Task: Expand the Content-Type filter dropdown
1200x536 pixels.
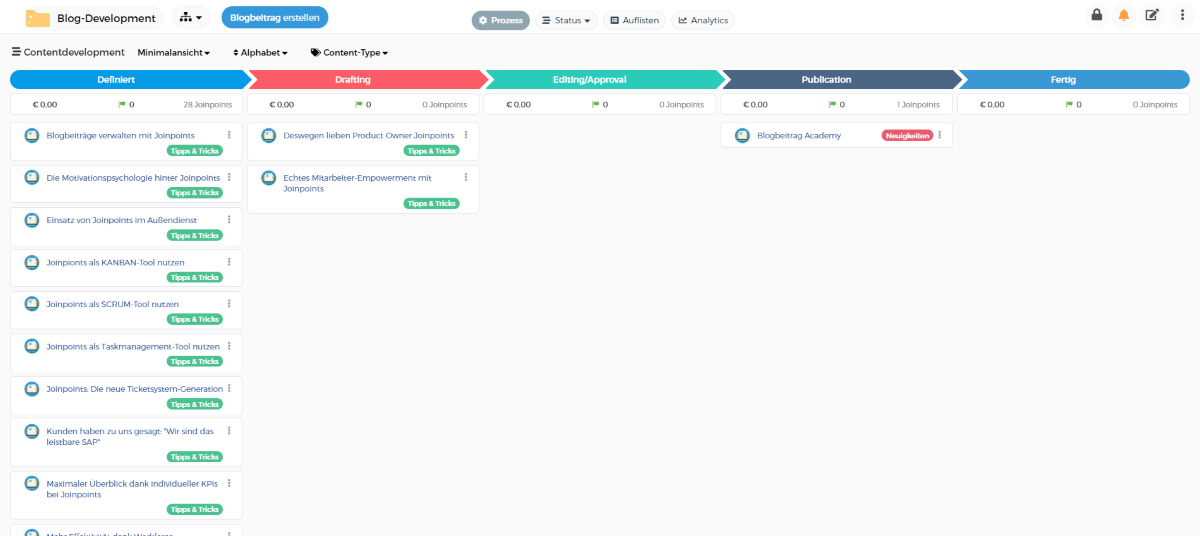Action: coord(349,52)
